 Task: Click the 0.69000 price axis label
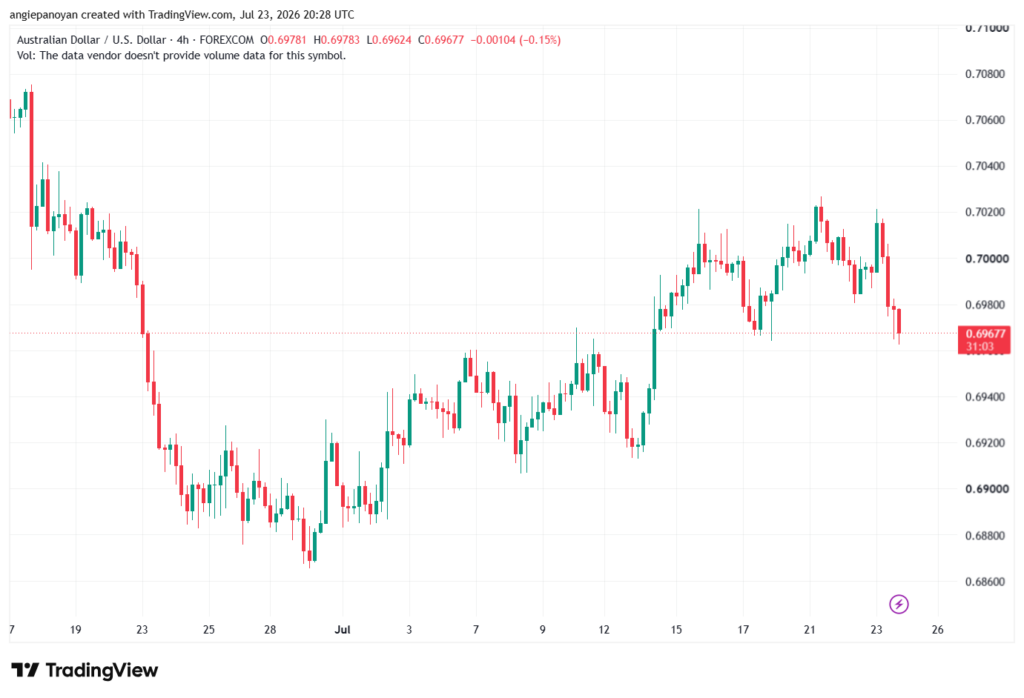[987, 489]
